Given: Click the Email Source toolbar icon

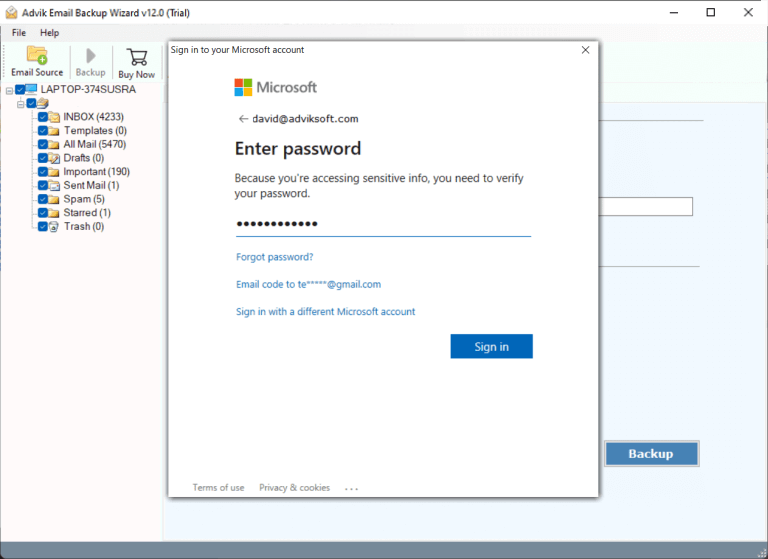Looking at the screenshot, I should (37, 60).
